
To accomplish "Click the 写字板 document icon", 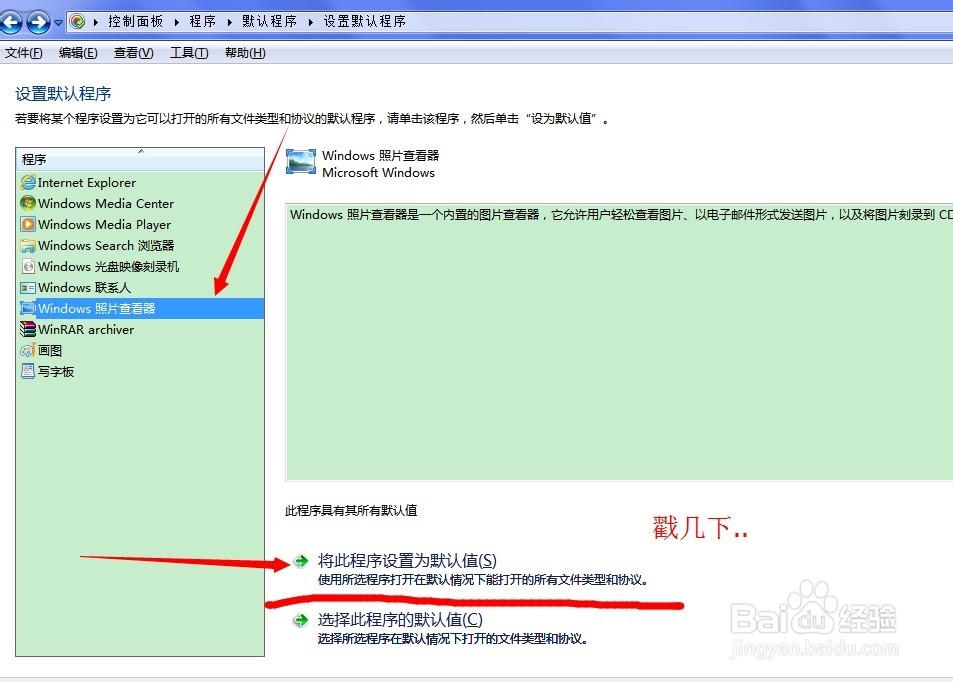I will [x=28, y=371].
